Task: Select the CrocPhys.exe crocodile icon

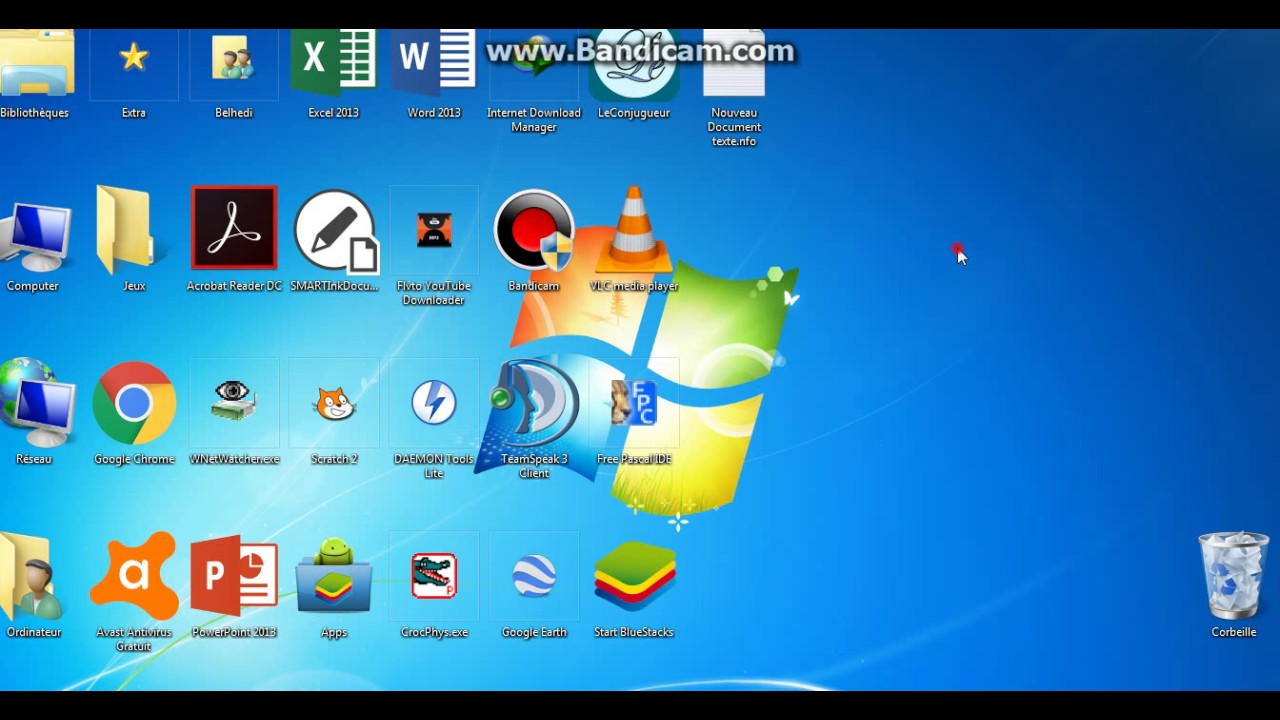Action: tap(434, 576)
